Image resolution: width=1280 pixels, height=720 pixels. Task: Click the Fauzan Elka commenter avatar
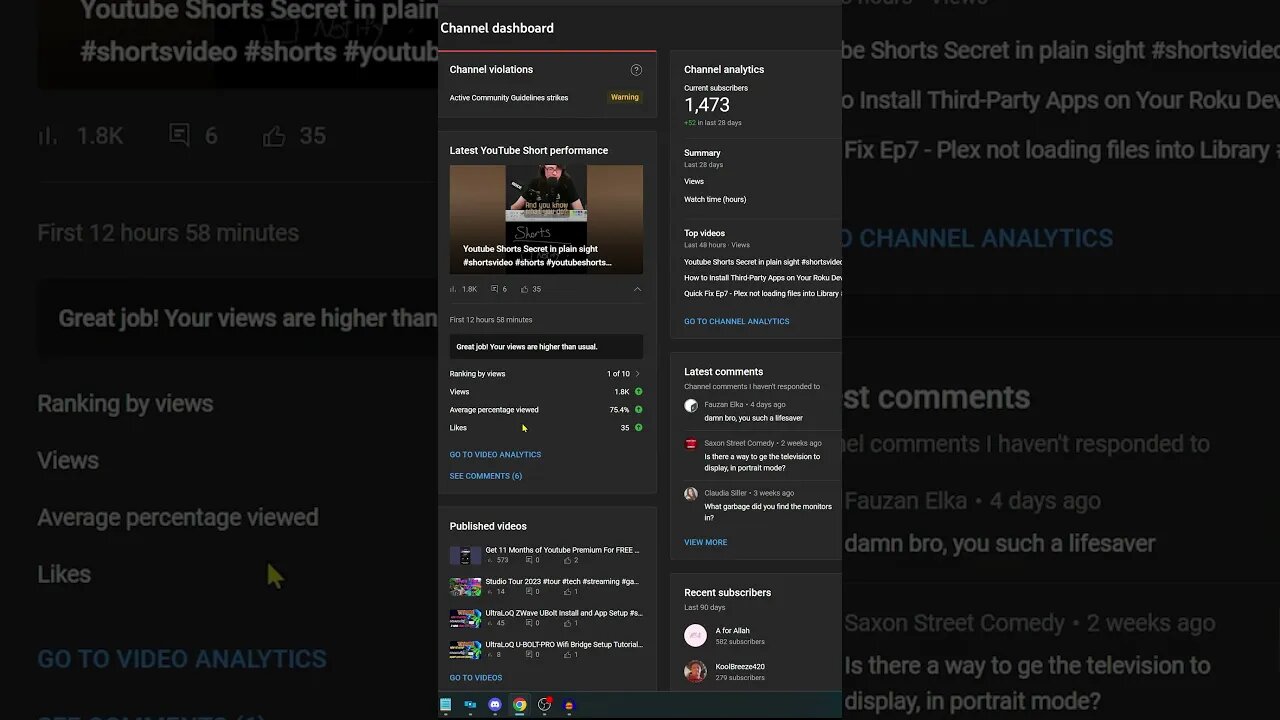click(x=691, y=406)
